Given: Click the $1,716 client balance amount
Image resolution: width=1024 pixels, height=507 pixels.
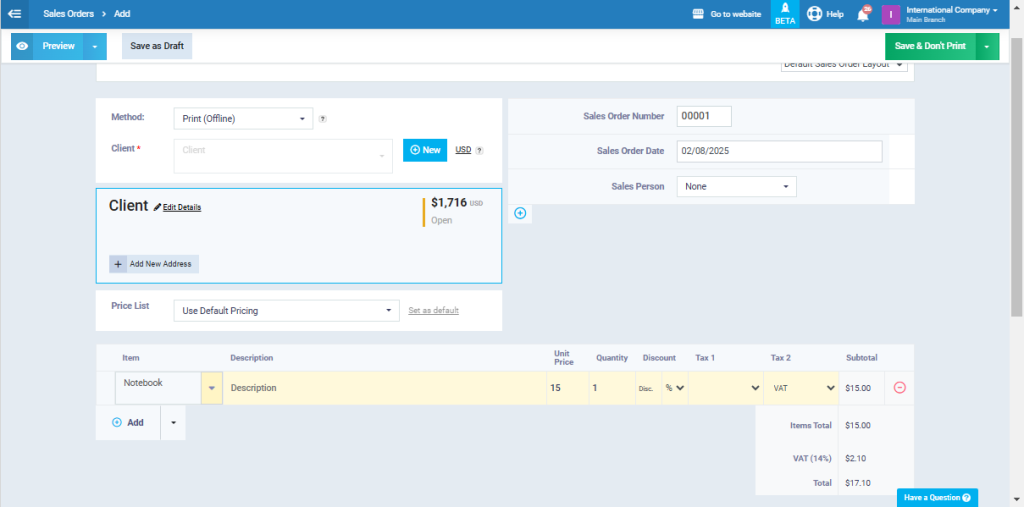Looking at the screenshot, I should [449, 203].
